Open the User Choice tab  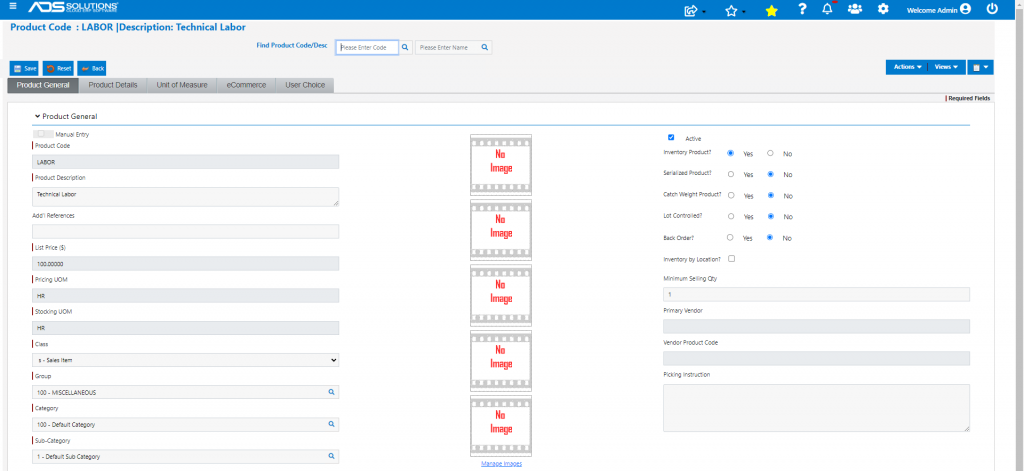pyautogui.click(x=305, y=85)
